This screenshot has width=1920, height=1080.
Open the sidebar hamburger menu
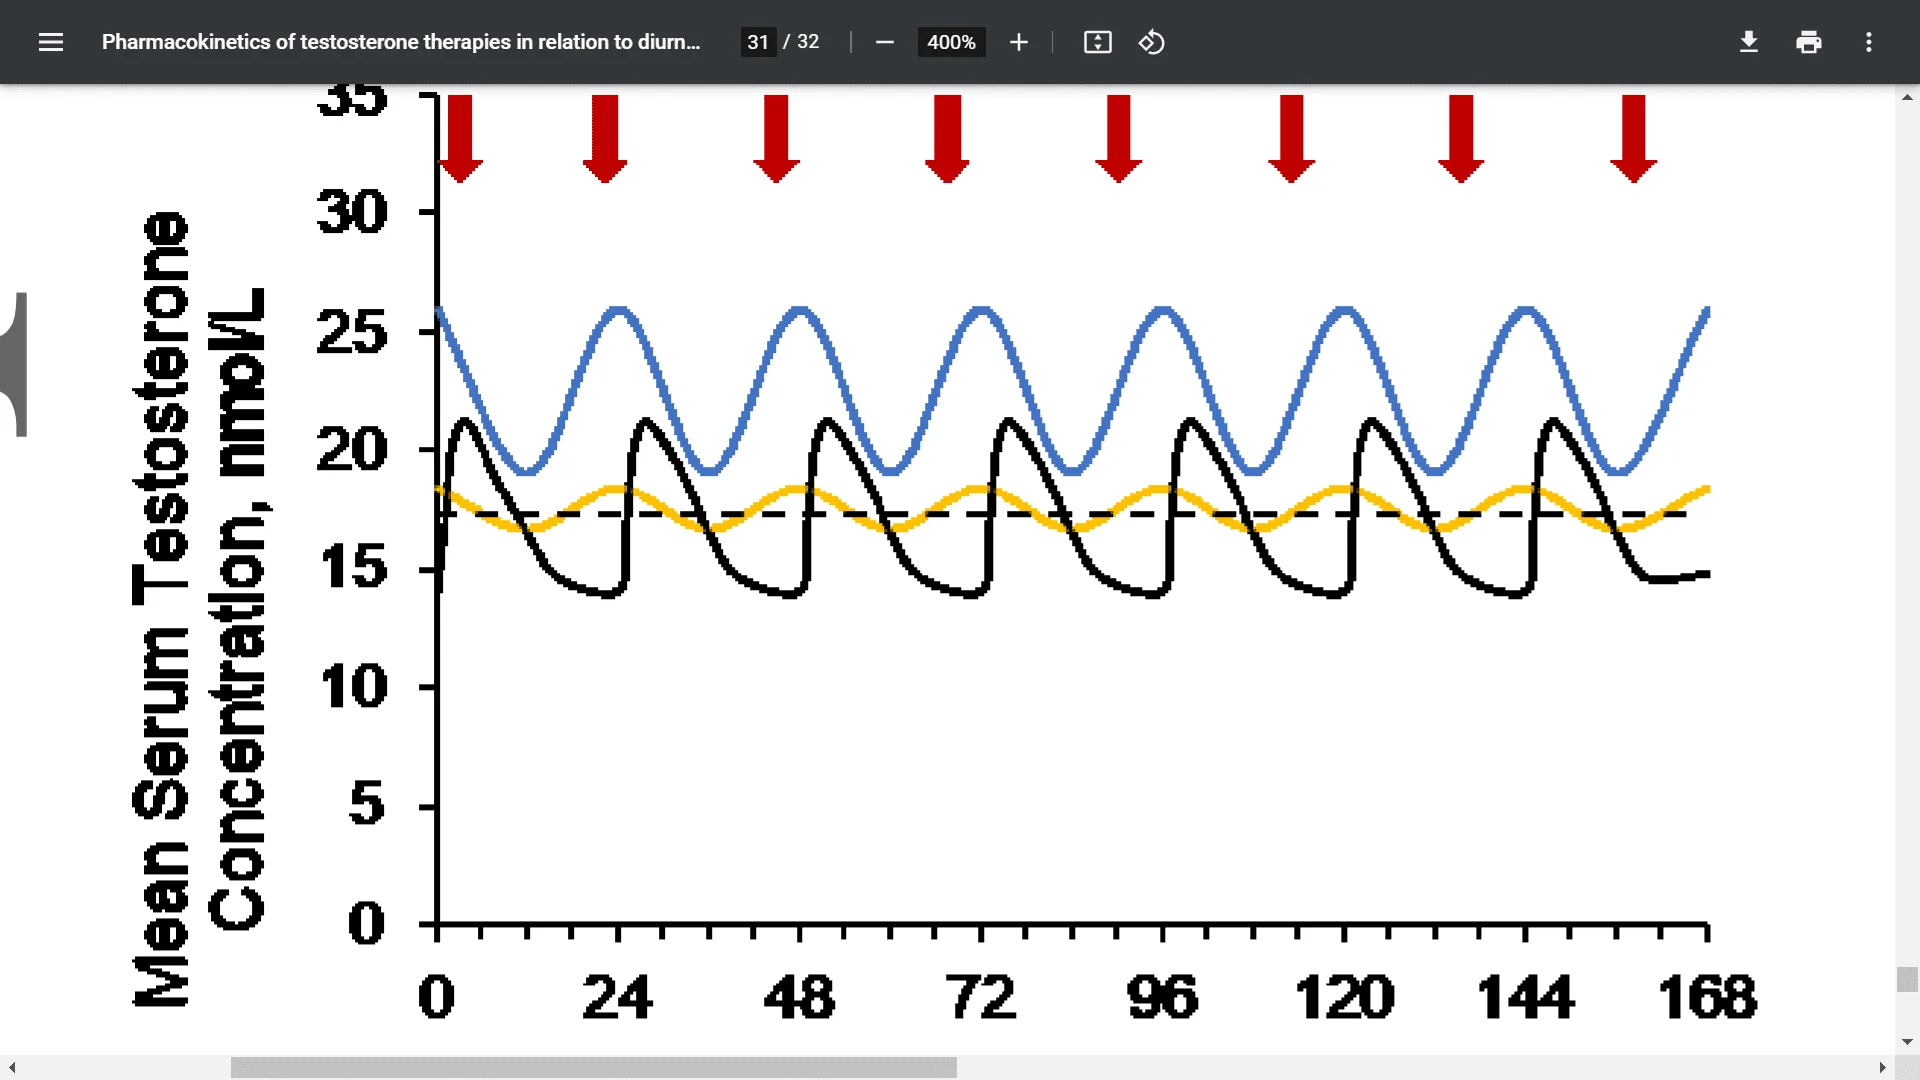click(51, 42)
